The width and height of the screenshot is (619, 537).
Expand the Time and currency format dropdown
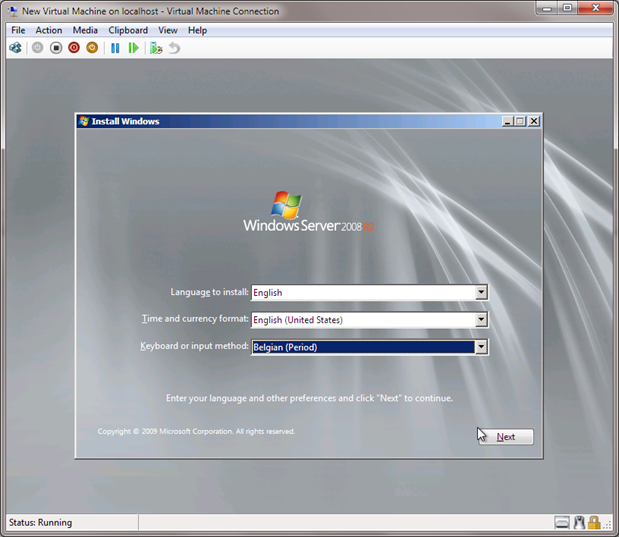pos(481,320)
